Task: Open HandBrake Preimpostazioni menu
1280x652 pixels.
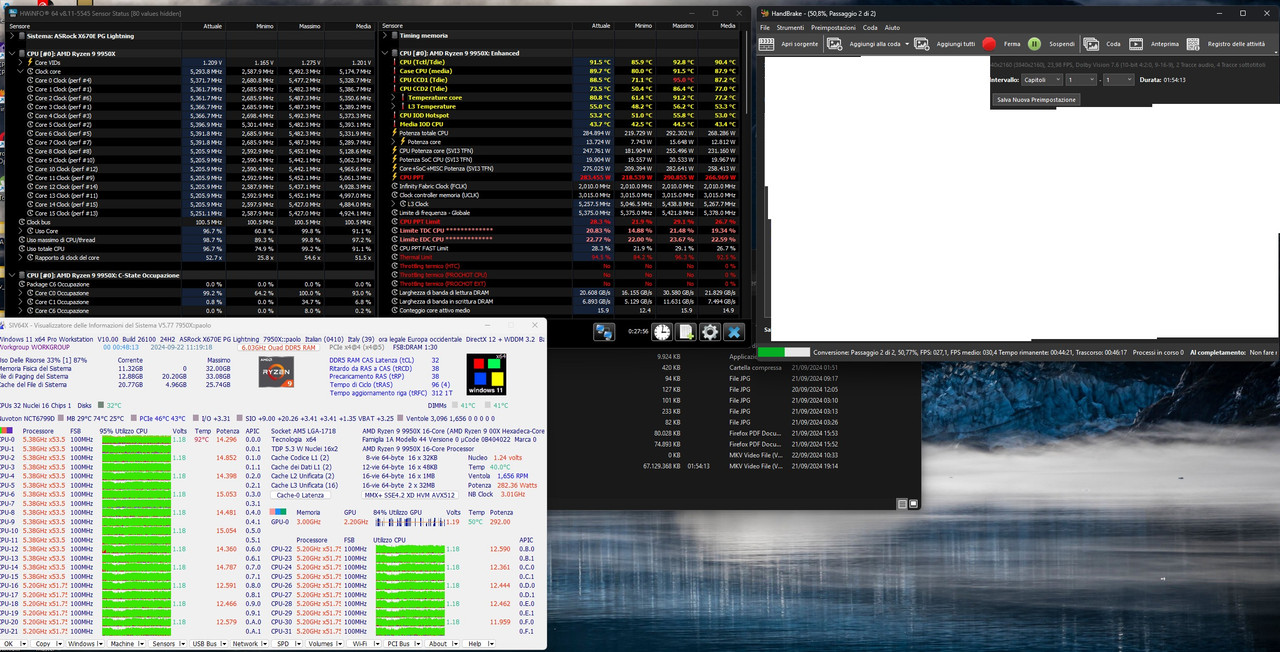Action: (x=833, y=28)
